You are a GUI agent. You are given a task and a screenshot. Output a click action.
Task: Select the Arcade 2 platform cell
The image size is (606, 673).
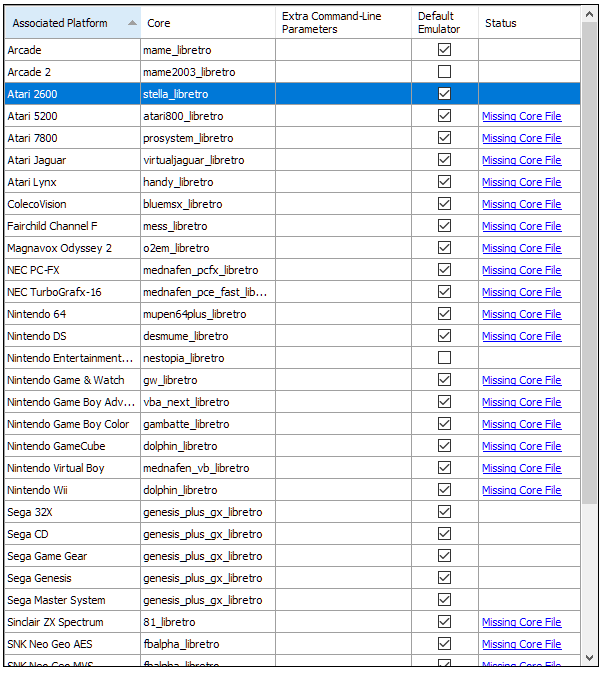pyautogui.click(x=73, y=72)
